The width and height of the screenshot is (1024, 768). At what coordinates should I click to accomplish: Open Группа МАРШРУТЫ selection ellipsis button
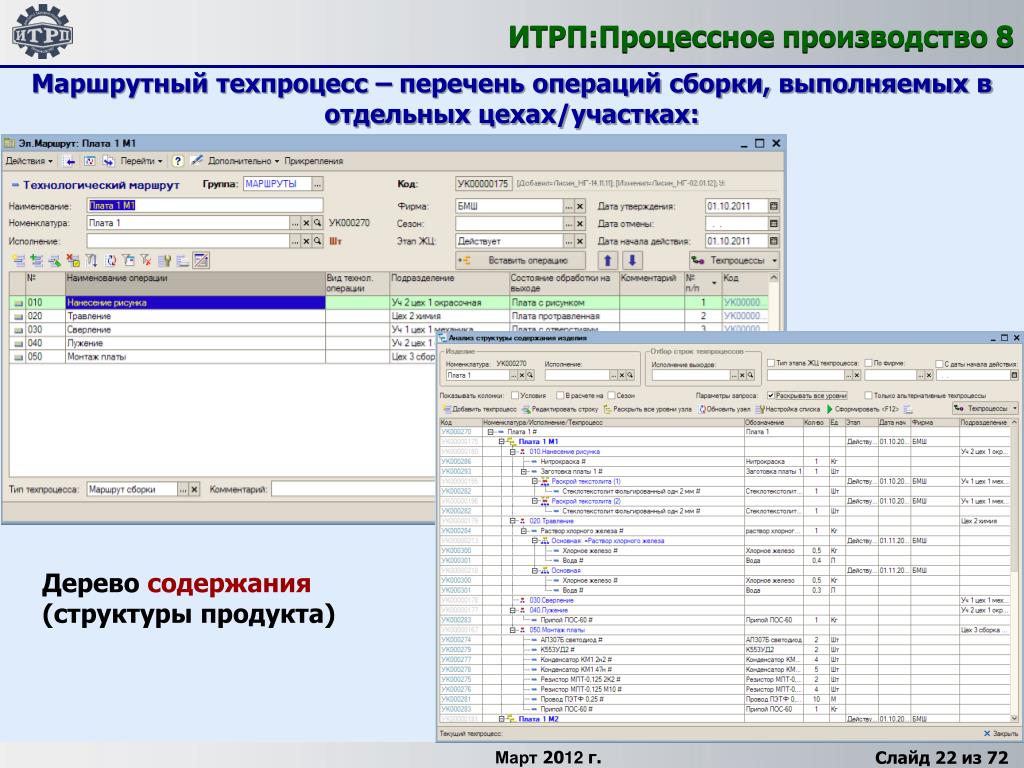[x=317, y=184]
